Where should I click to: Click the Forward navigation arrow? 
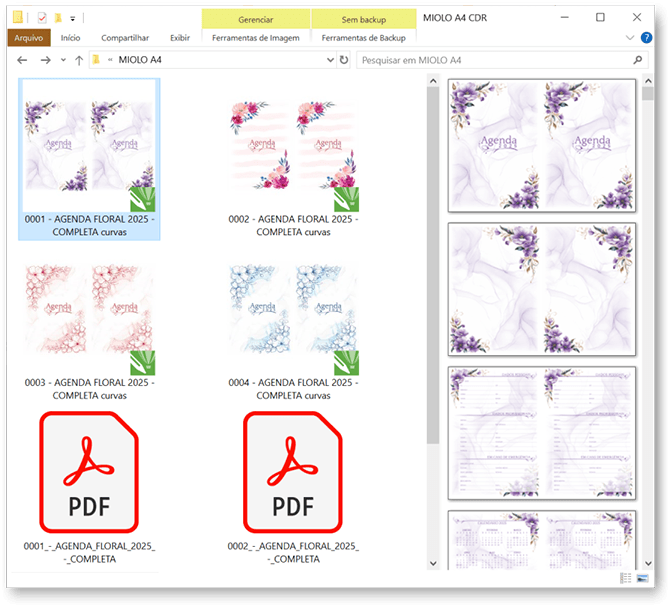click(x=45, y=60)
